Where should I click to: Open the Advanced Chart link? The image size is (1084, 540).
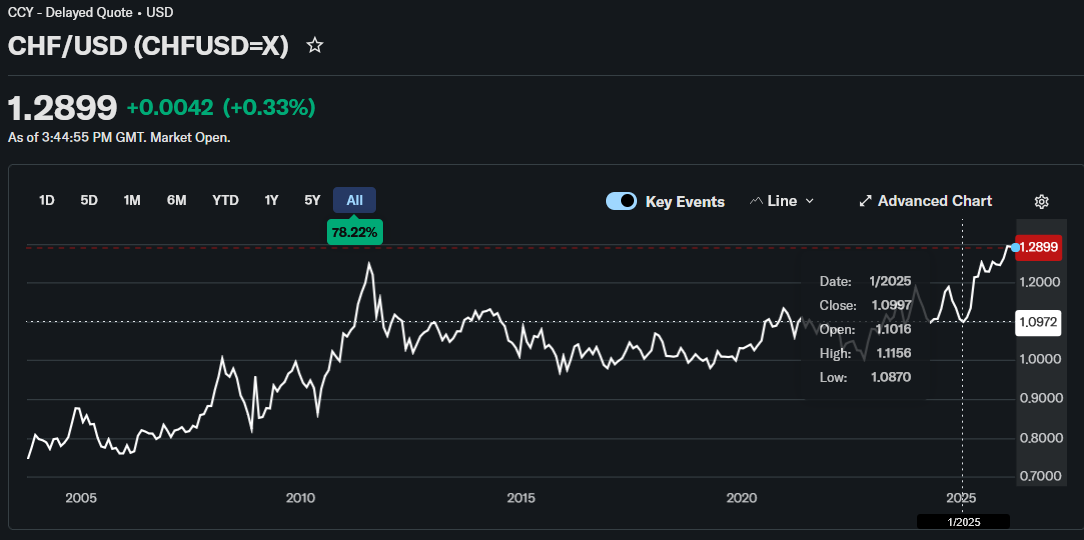point(934,201)
